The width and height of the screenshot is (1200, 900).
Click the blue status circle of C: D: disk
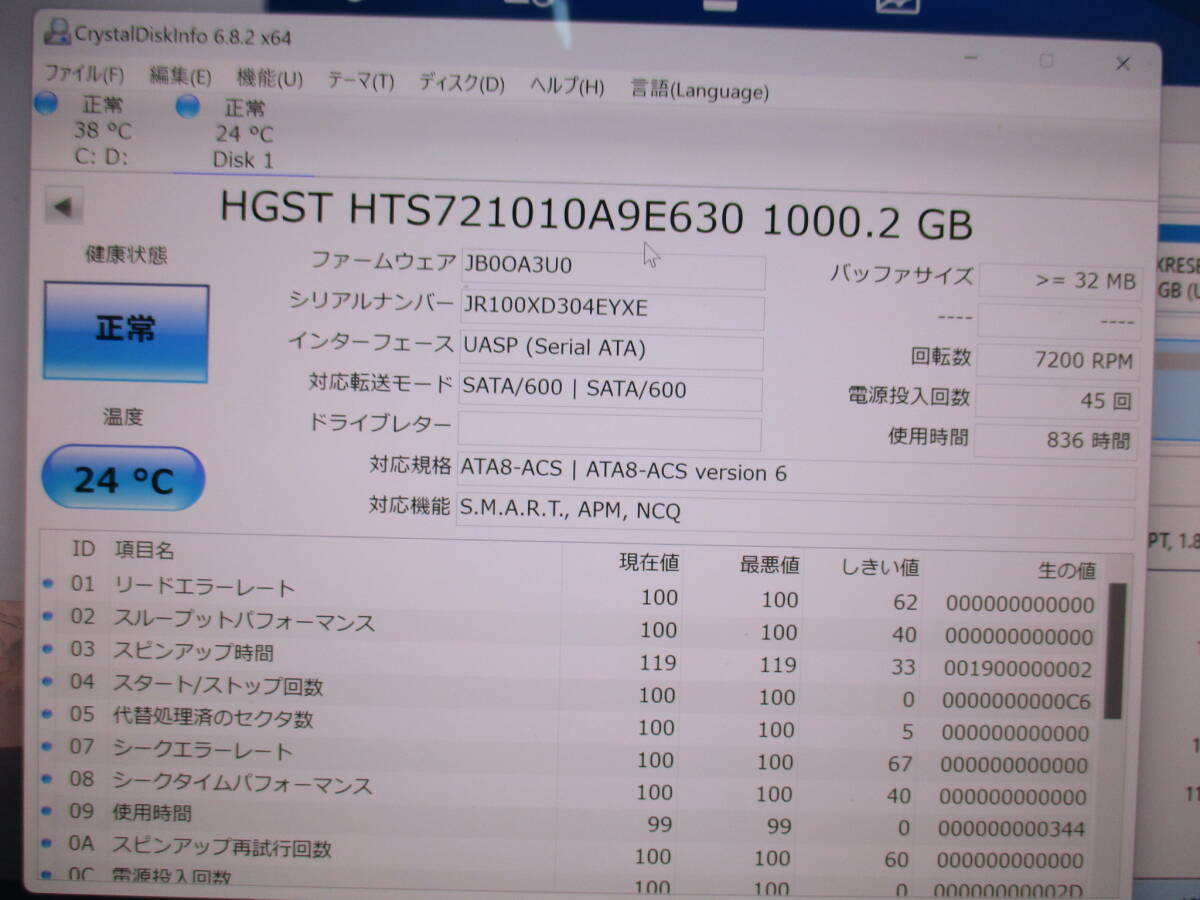pyautogui.click(x=46, y=103)
